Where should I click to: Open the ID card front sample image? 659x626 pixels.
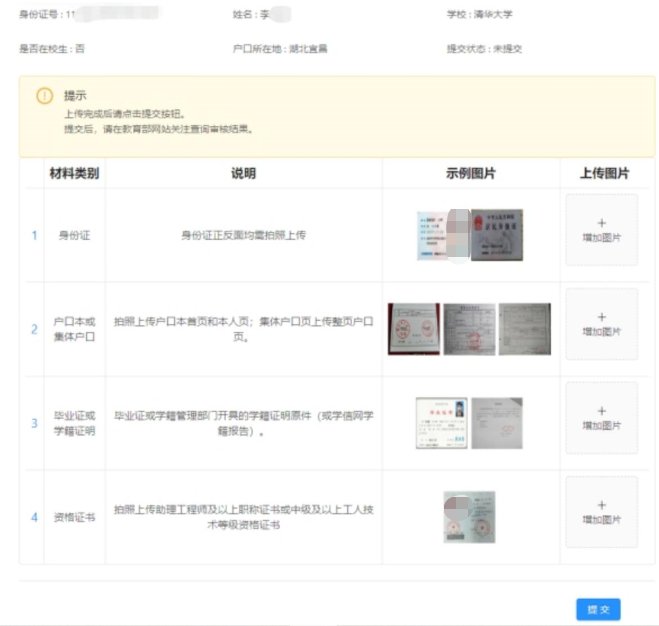pos(441,235)
